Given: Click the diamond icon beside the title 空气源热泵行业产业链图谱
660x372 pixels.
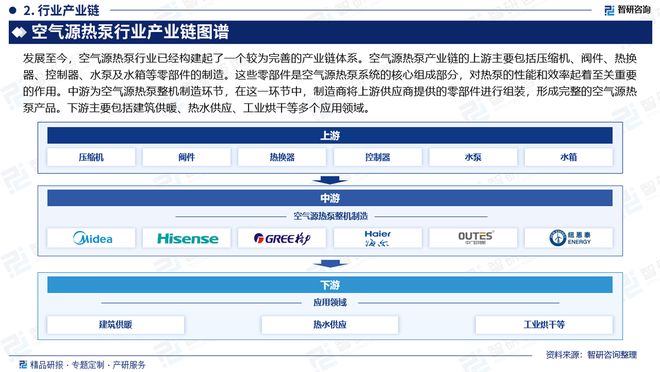Looking at the screenshot, I should [19, 32].
